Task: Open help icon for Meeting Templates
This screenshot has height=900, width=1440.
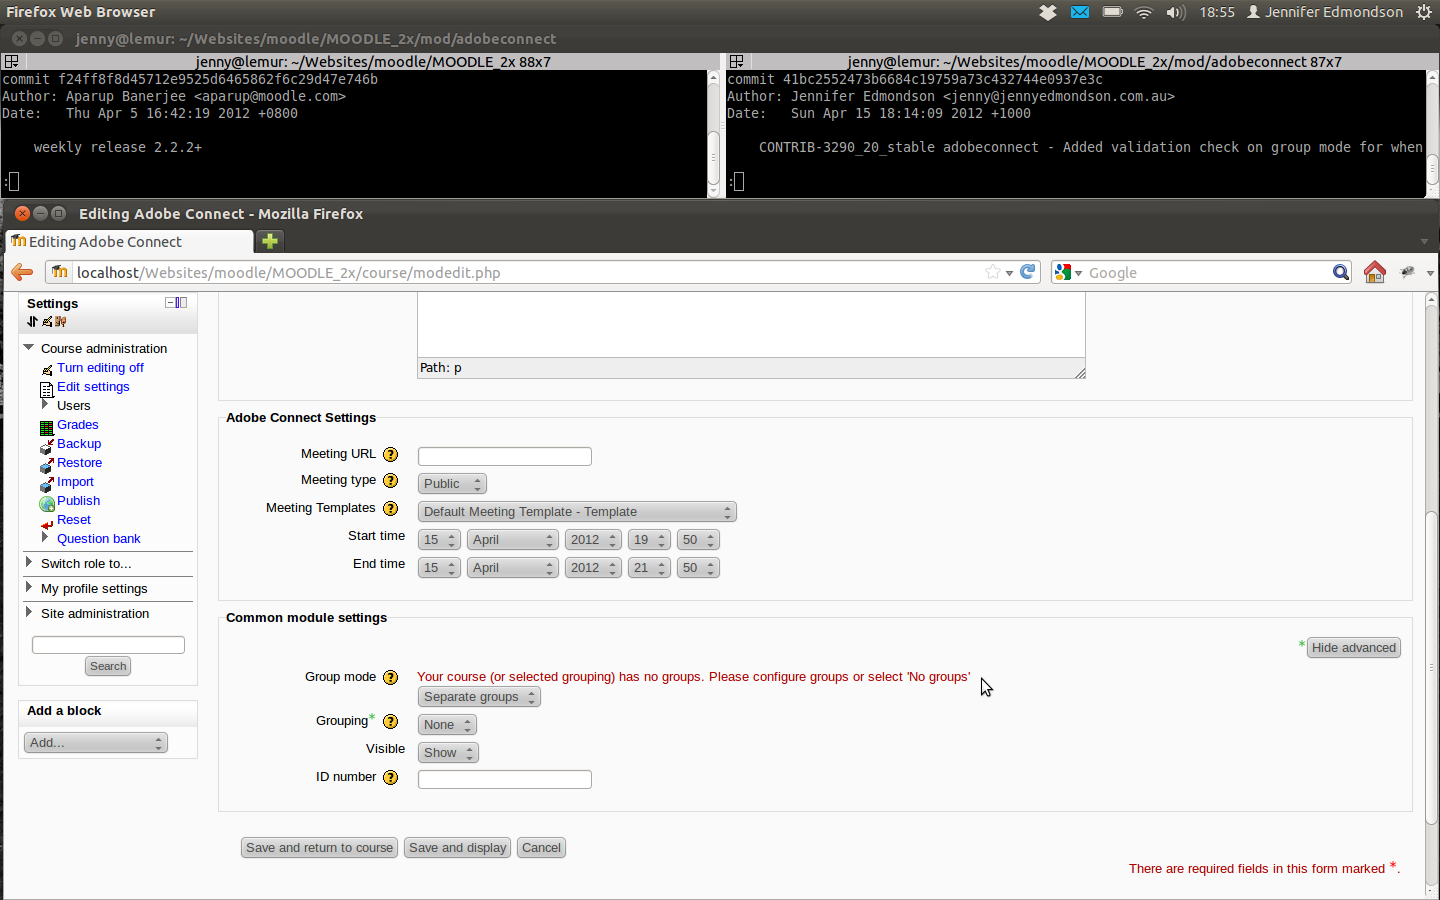Action: coord(391,509)
